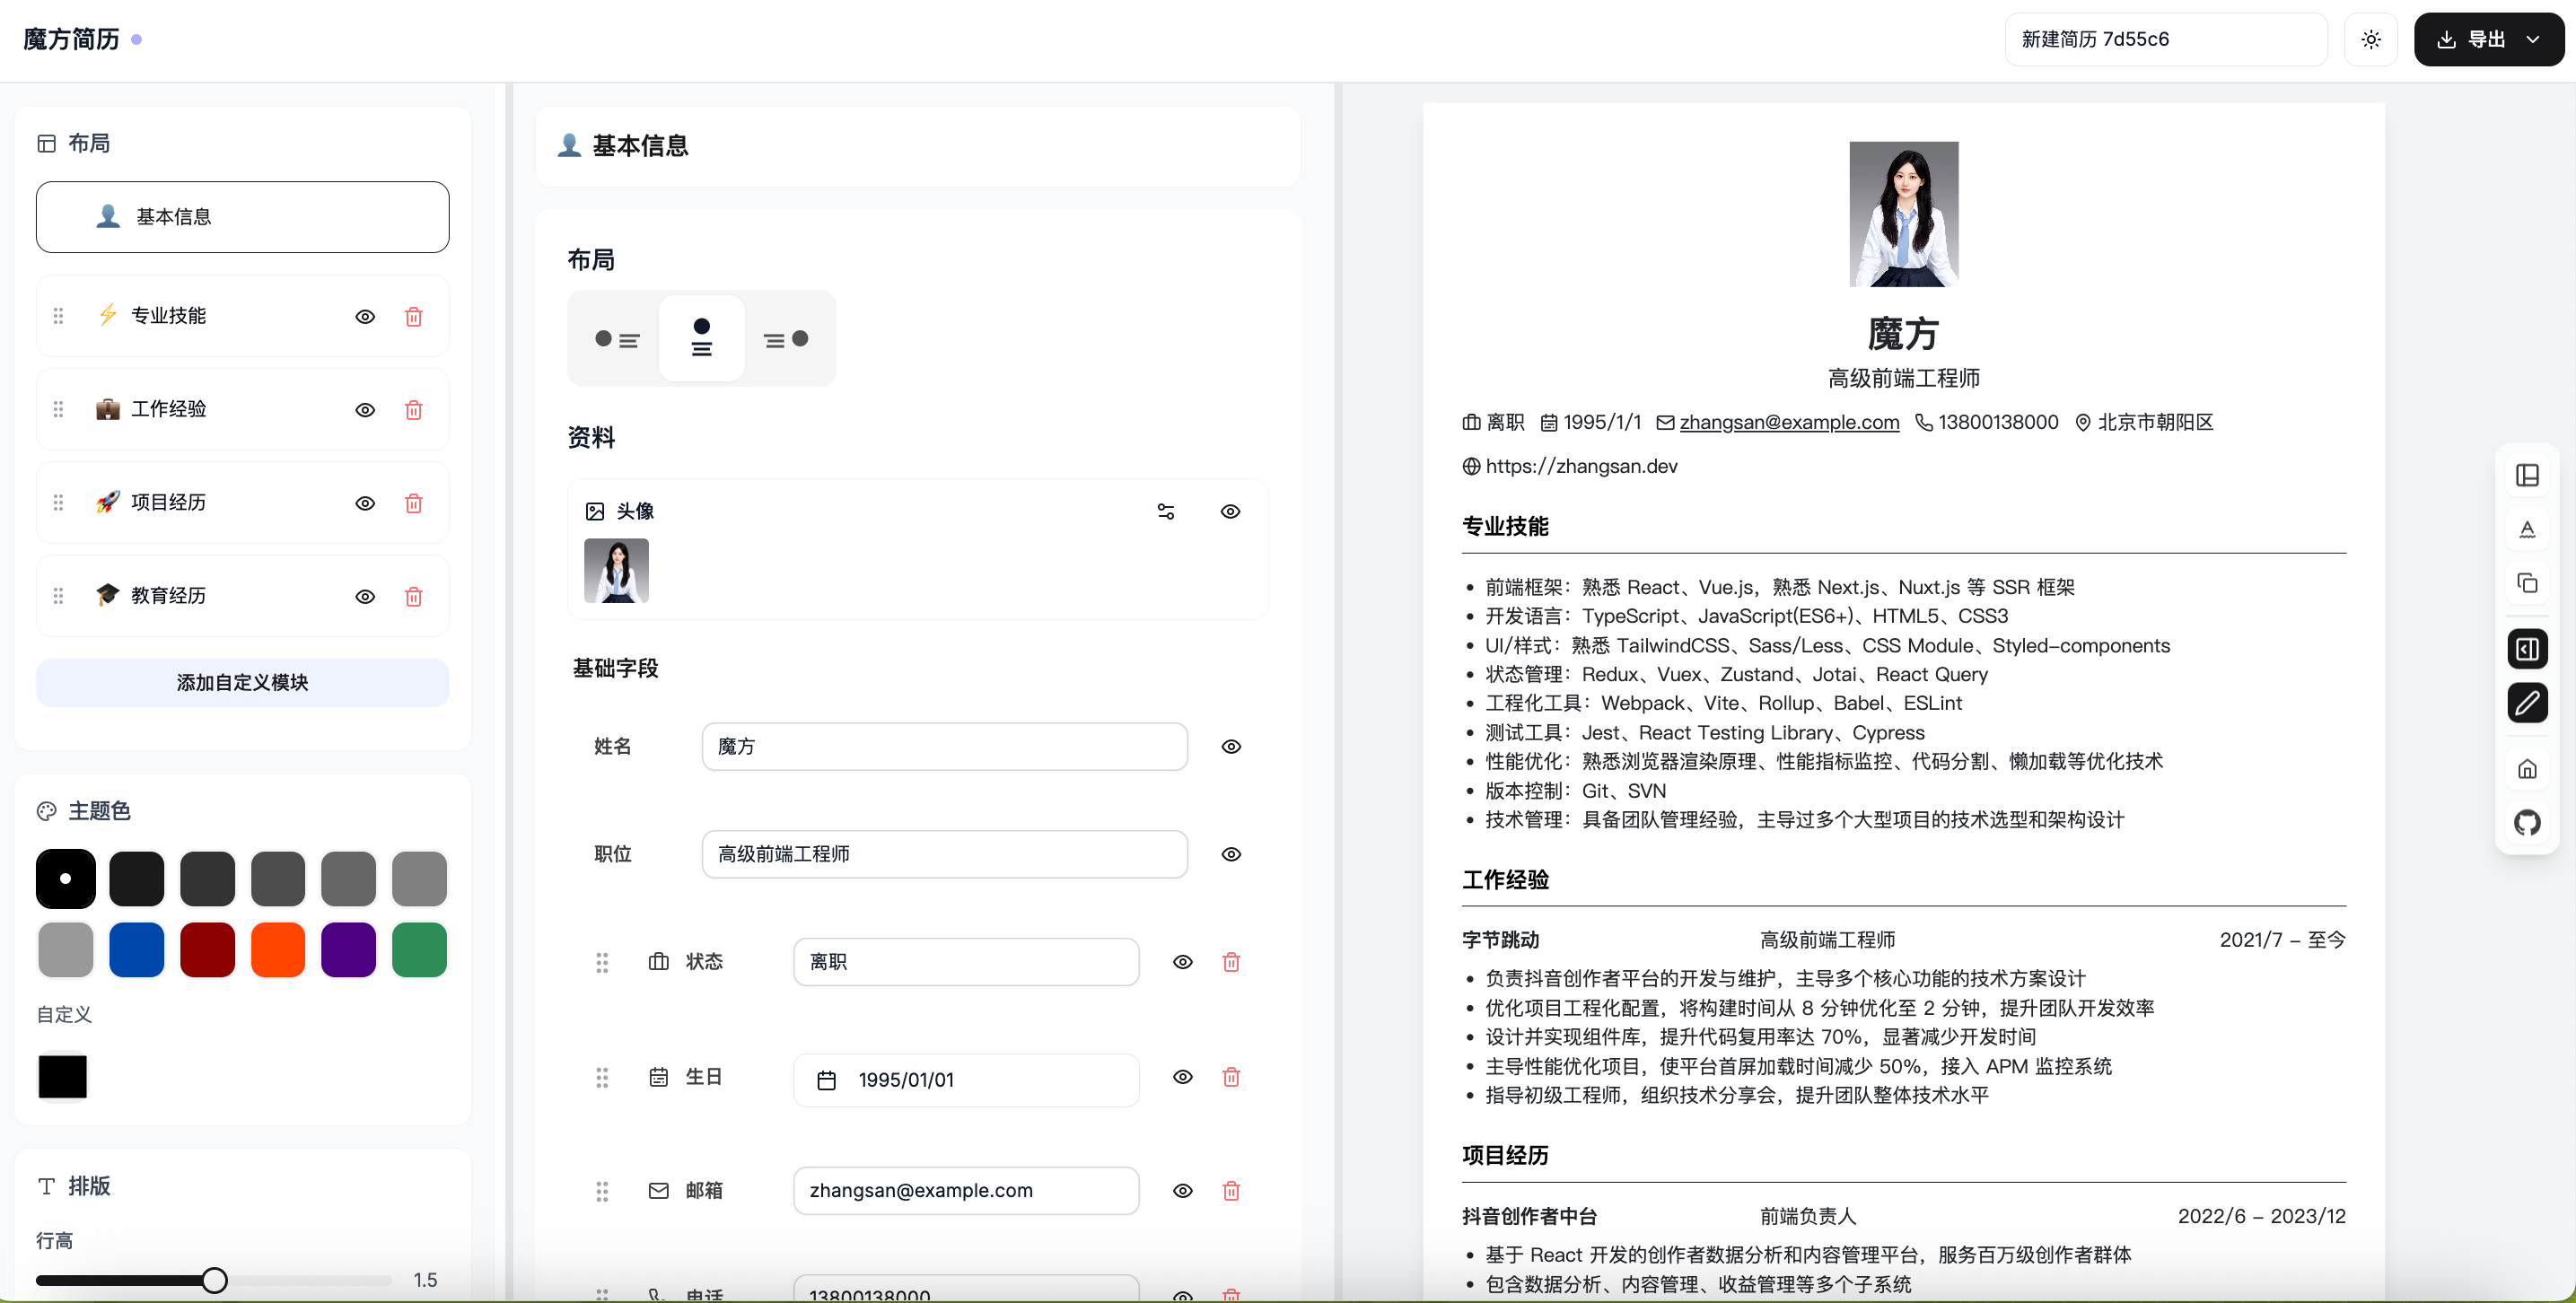Open the zhangsan@example.com link in preview
Screen dimensions: 2576x1303
[x=1788, y=423]
